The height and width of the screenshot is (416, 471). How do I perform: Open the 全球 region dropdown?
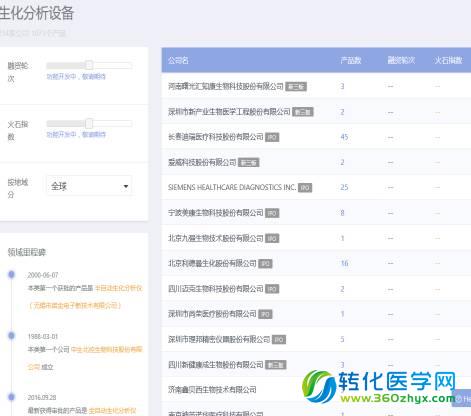89,186
